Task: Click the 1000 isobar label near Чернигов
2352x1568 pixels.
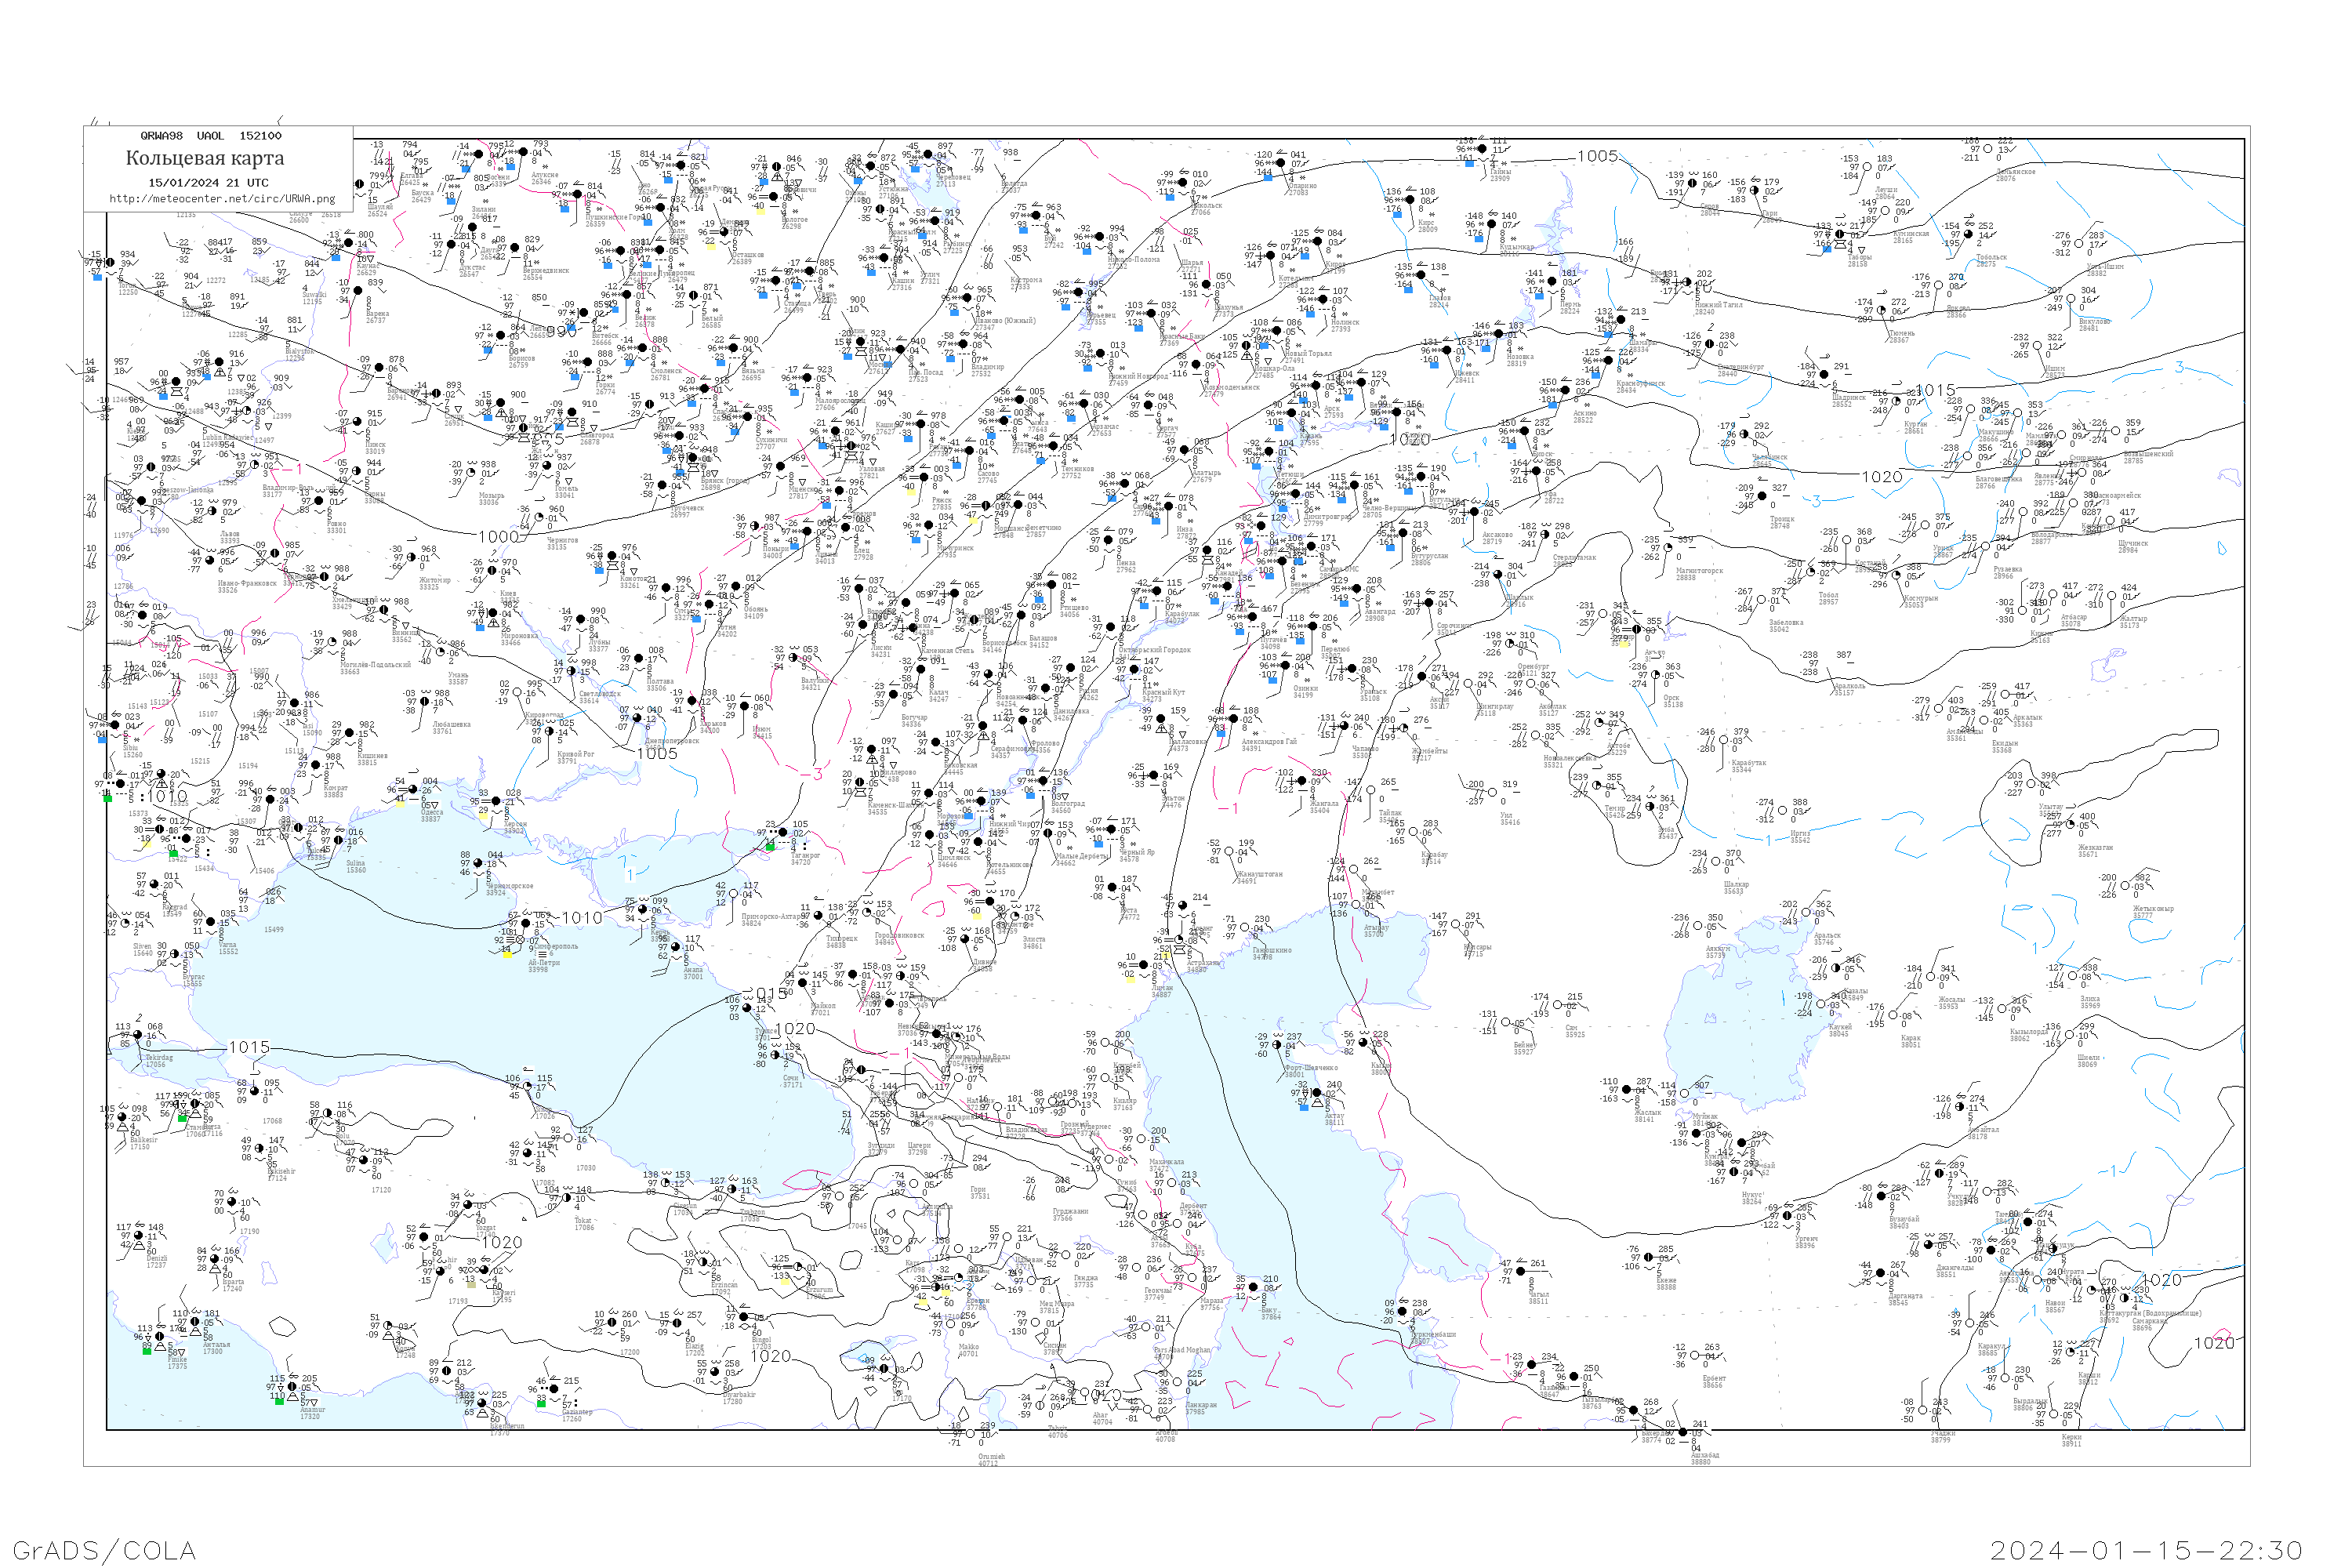Action: [498, 537]
